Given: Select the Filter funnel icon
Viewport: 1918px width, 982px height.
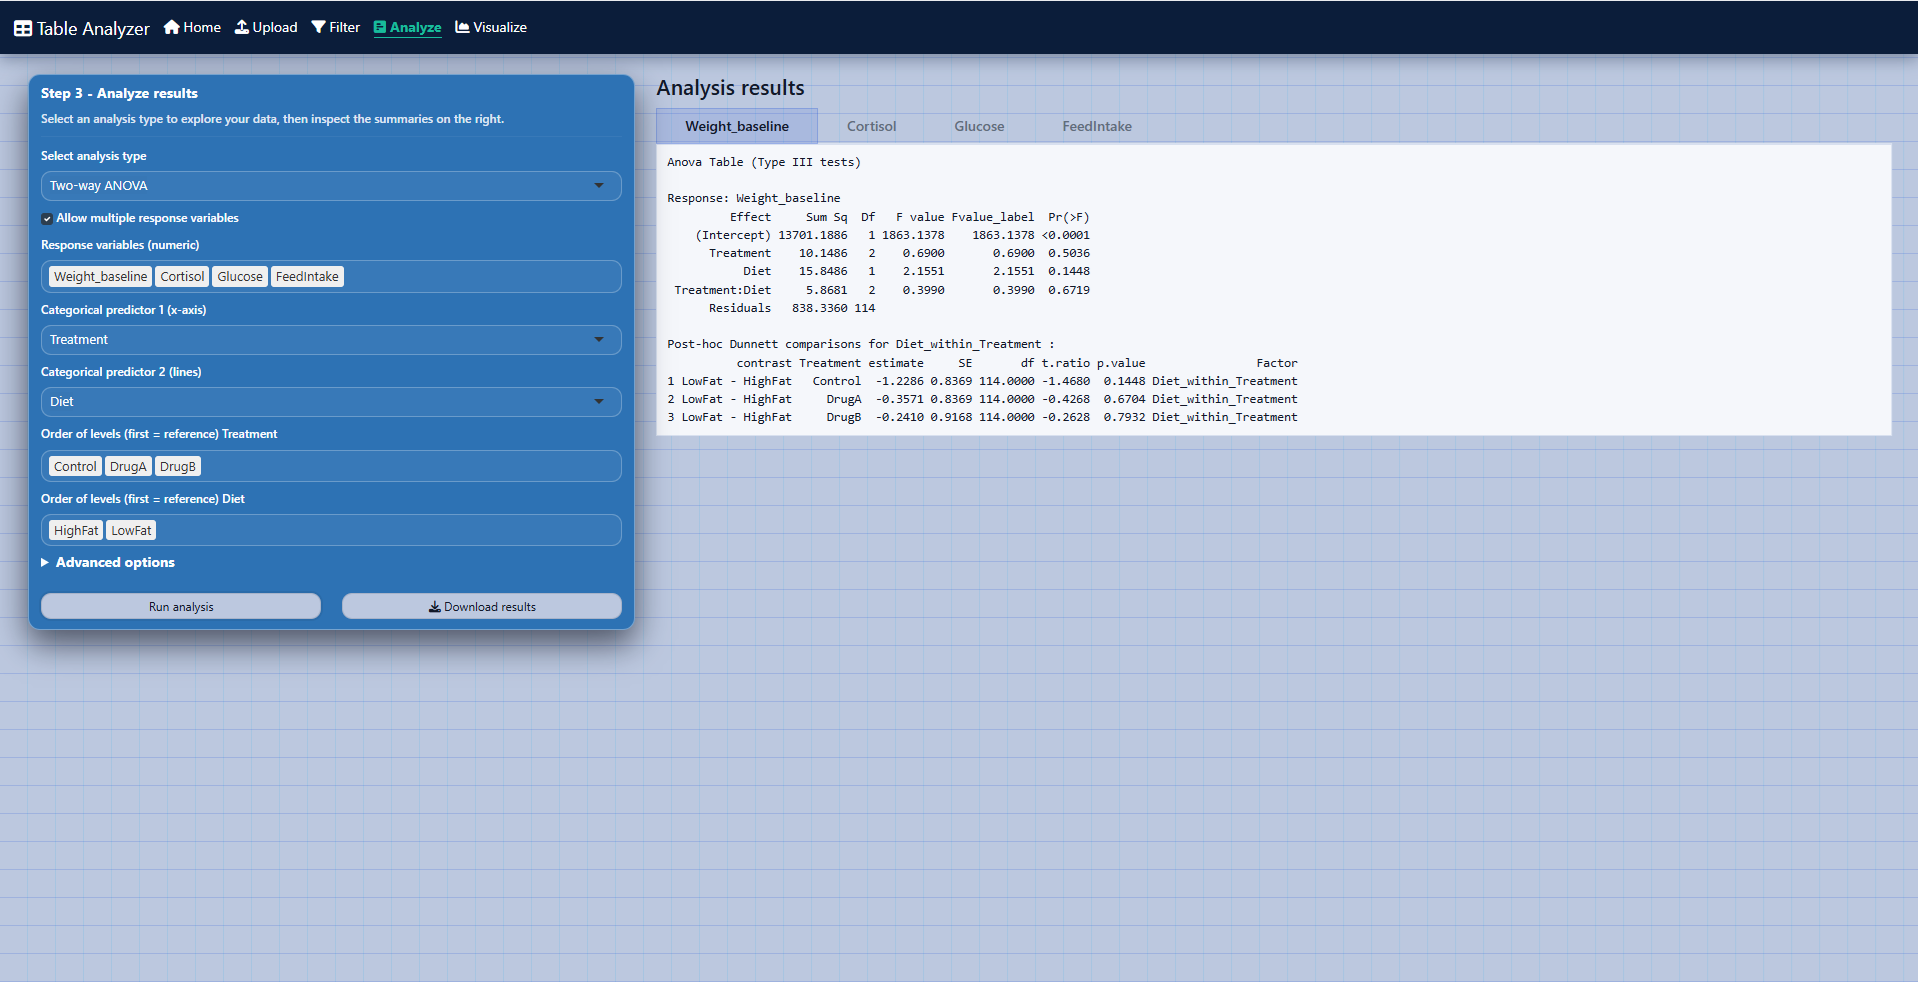Looking at the screenshot, I should coord(318,27).
